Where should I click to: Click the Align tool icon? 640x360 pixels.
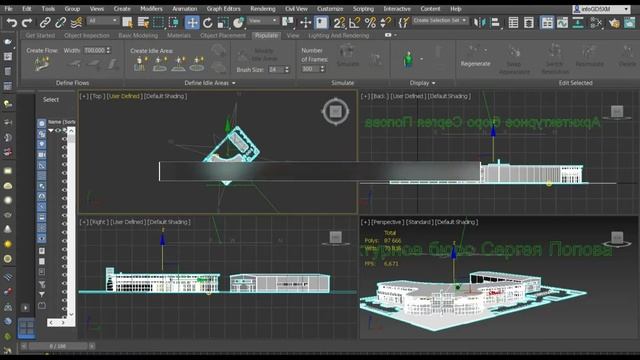(x=496, y=22)
